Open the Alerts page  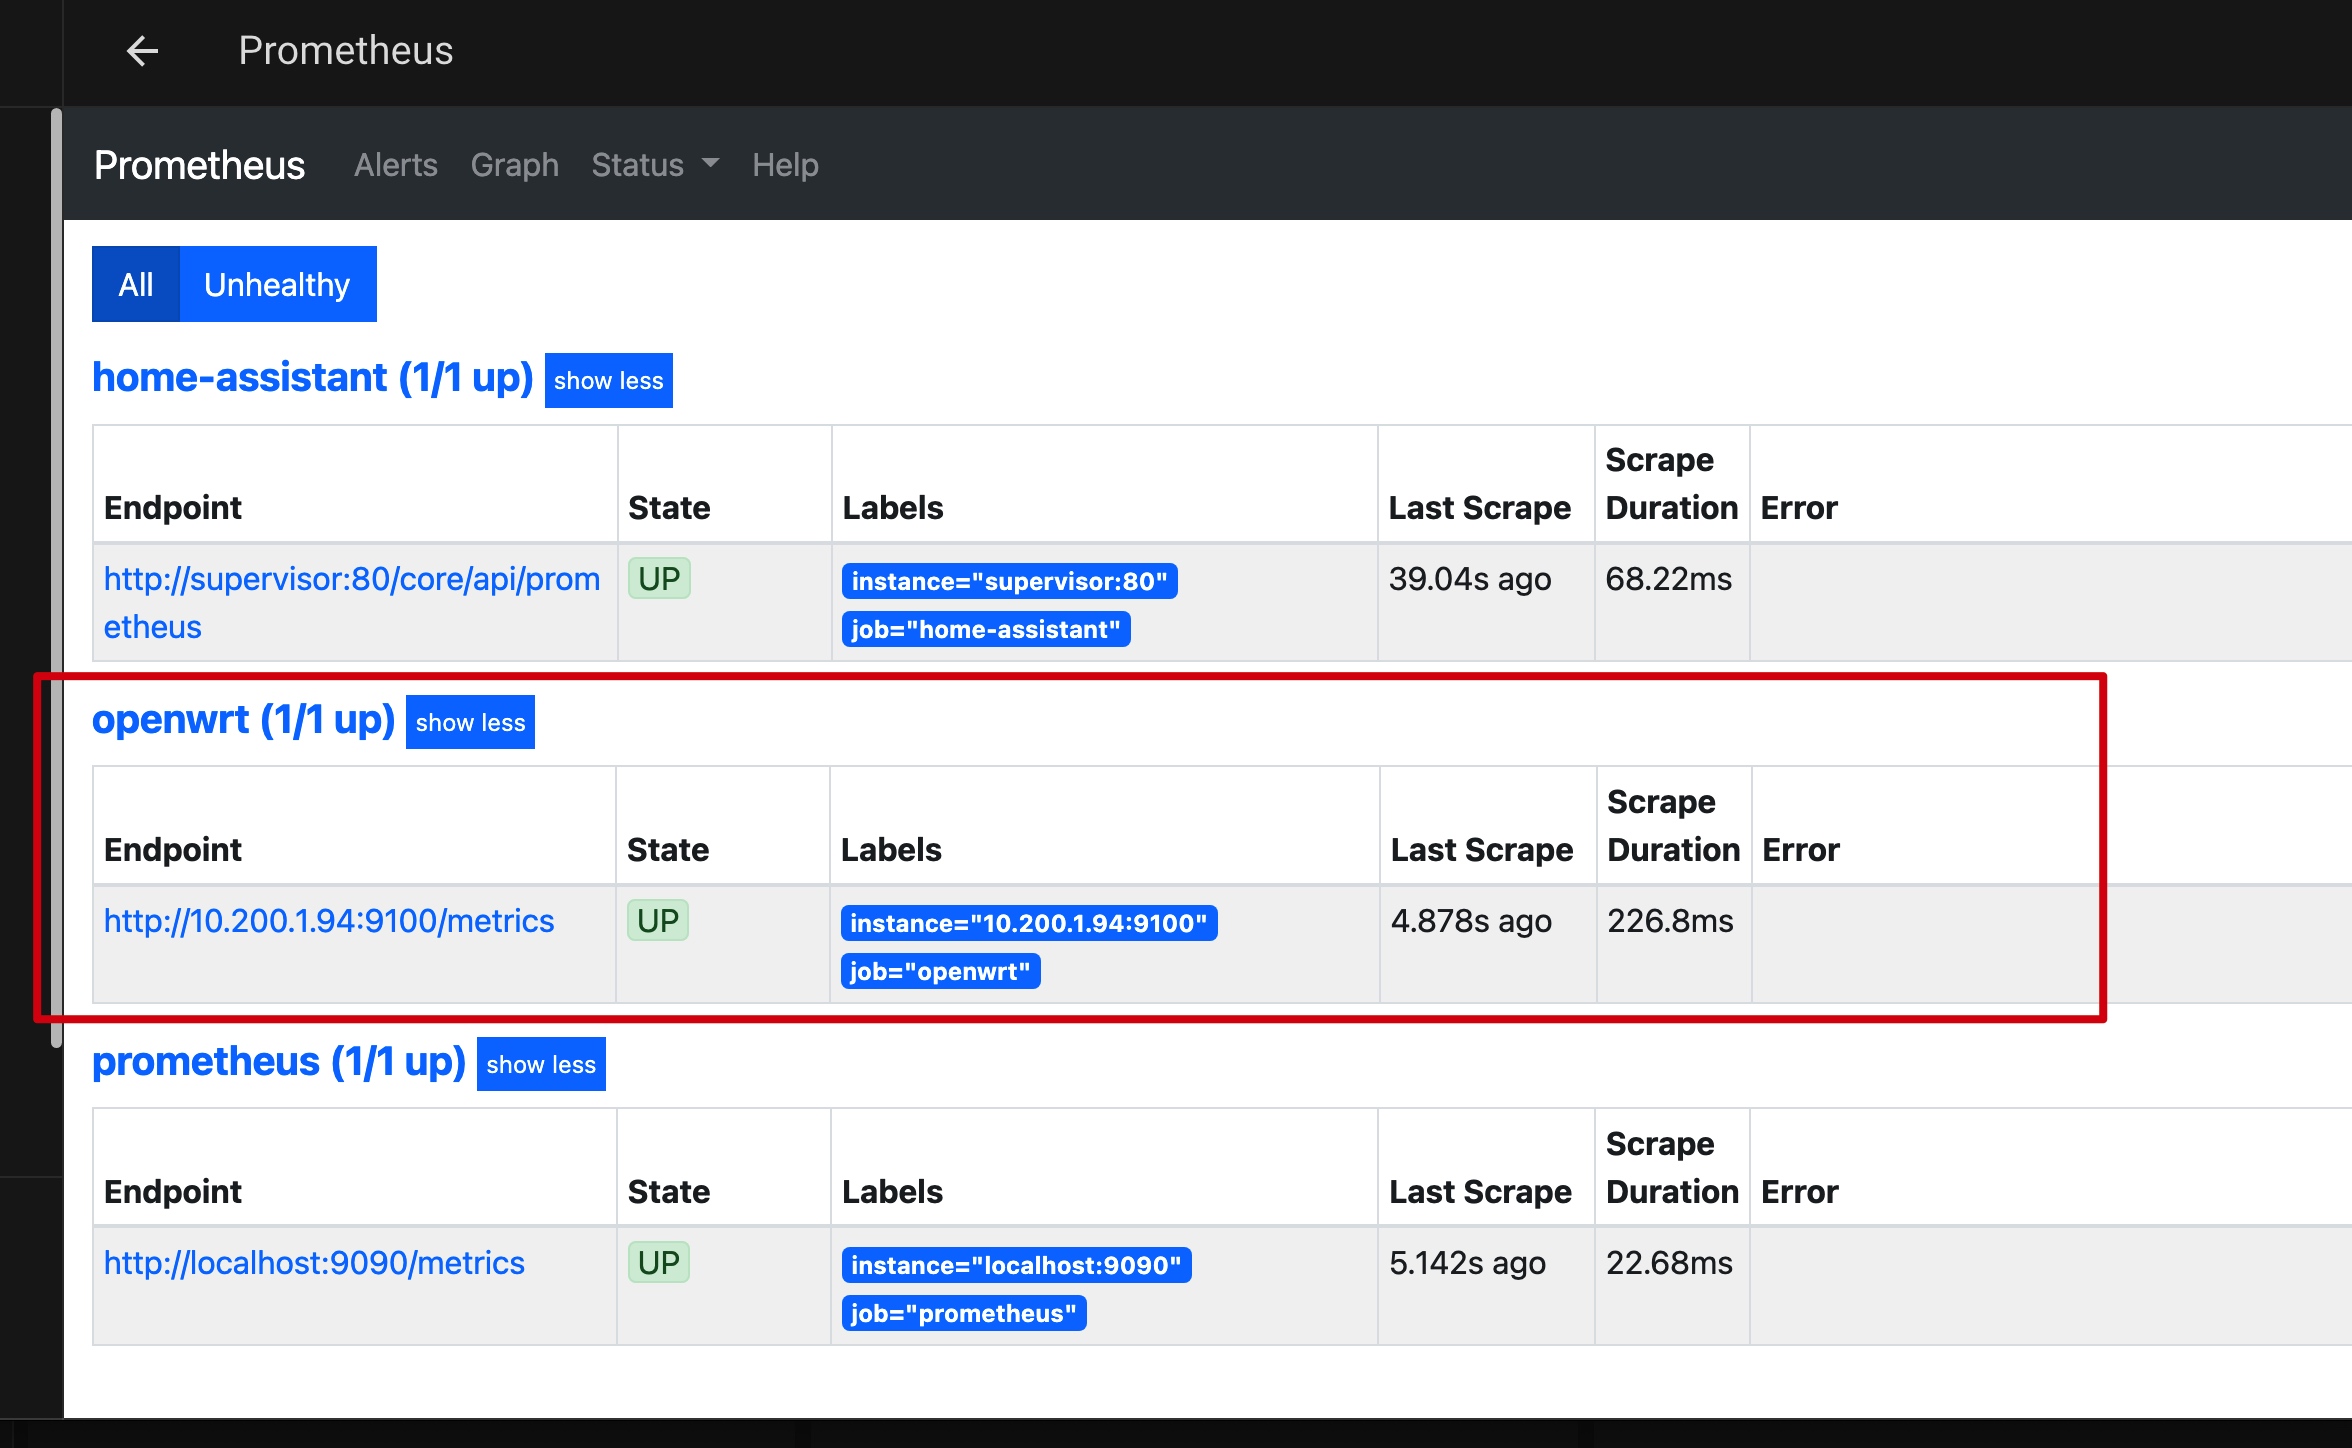coord(395,165)
